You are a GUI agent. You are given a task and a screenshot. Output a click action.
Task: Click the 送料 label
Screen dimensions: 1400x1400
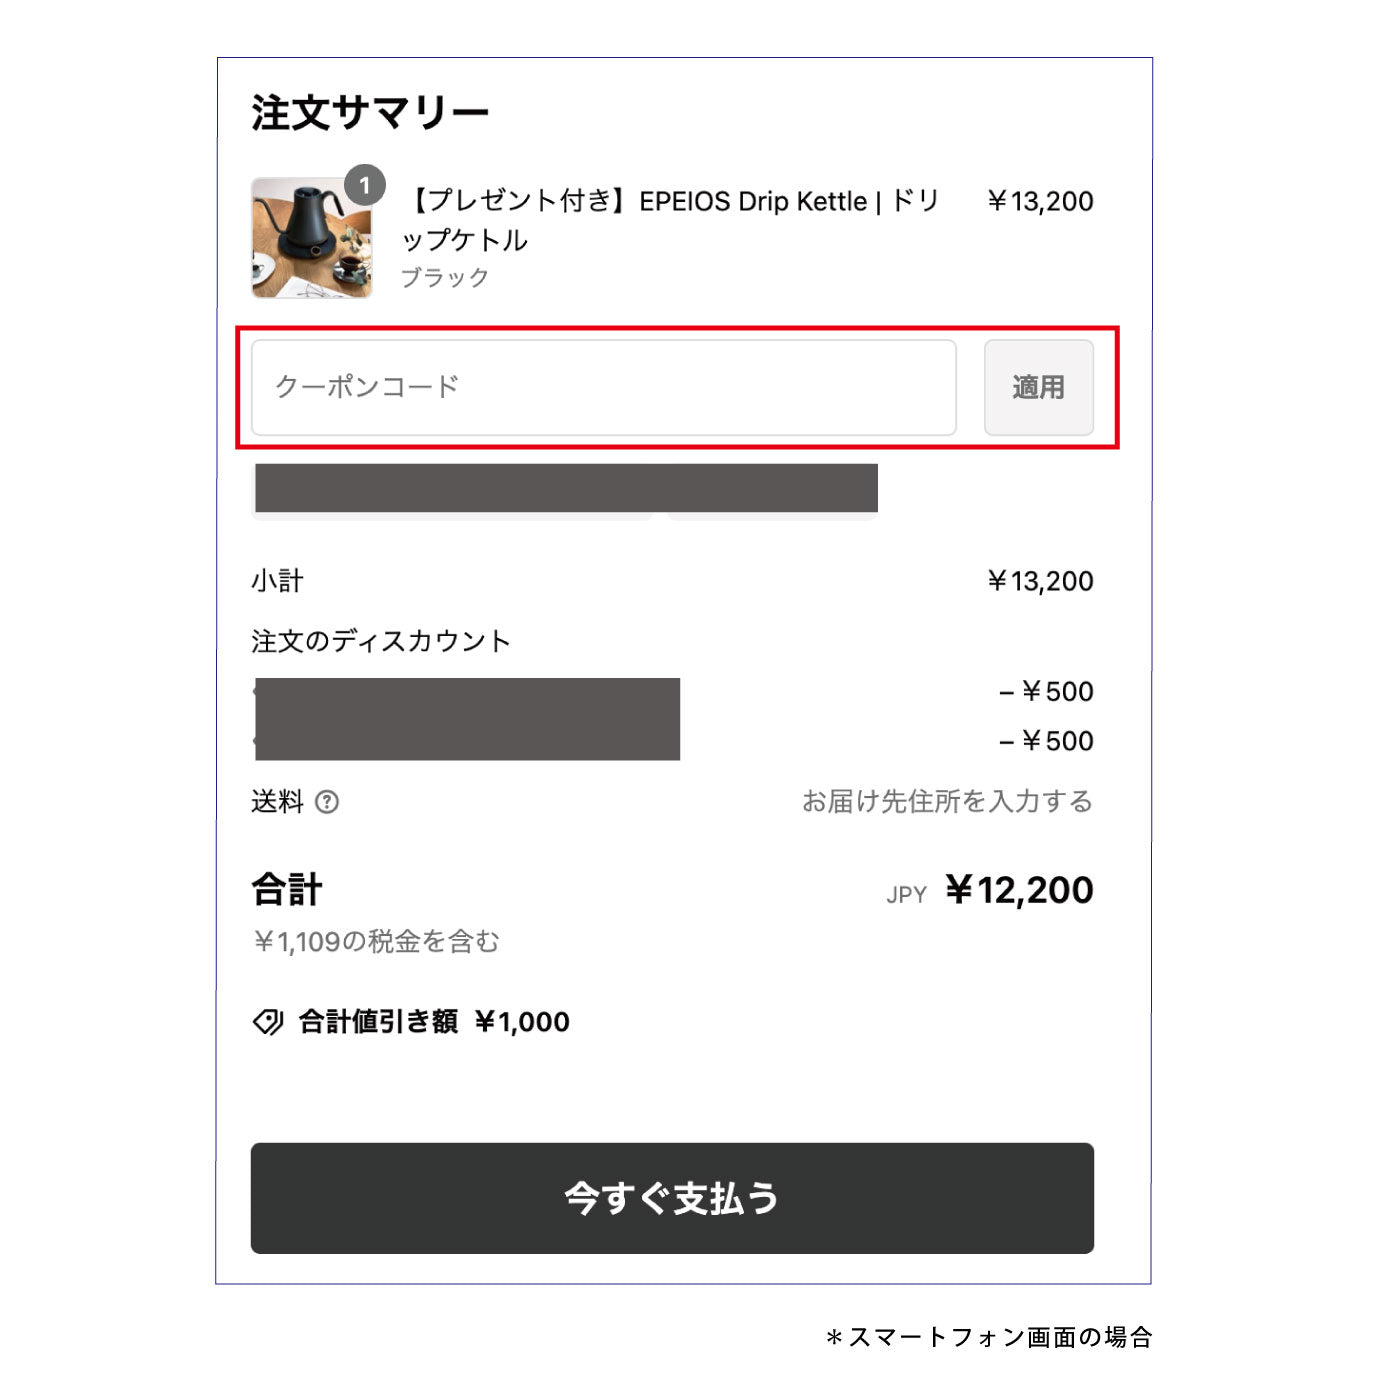click(x=277, y=802)
